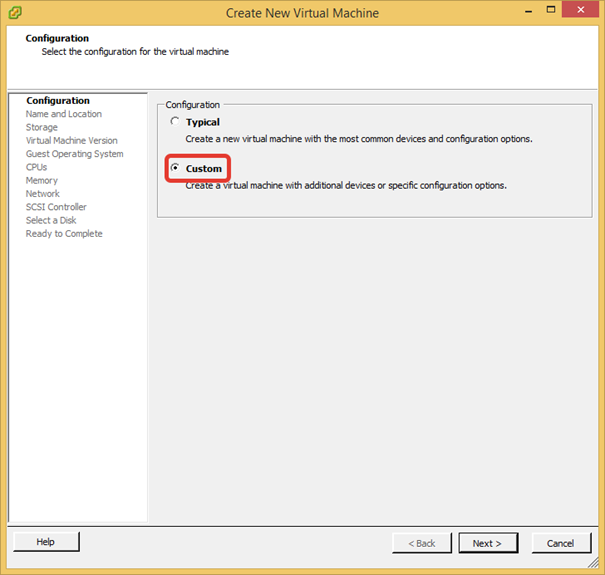The image size is (605, 575).
Task: Close the Create New Virtual Machine window
Action: pos(581,10)
